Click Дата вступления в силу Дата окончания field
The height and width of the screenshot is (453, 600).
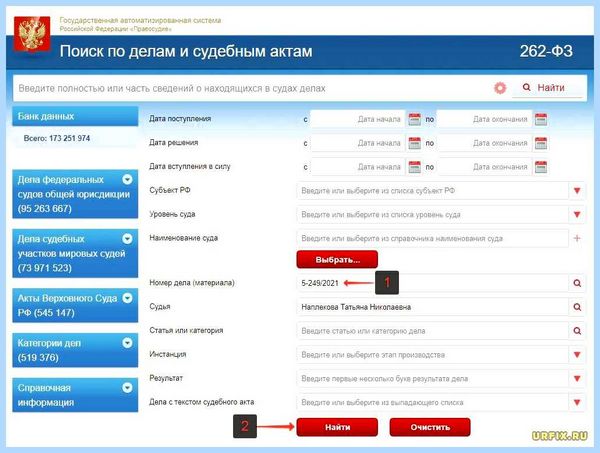click(484, 167)
